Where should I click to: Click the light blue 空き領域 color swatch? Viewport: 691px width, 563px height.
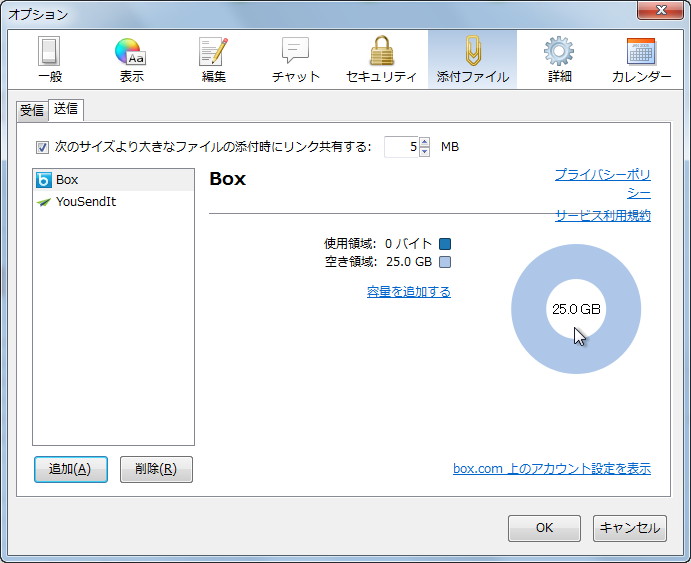pos(445,262)
